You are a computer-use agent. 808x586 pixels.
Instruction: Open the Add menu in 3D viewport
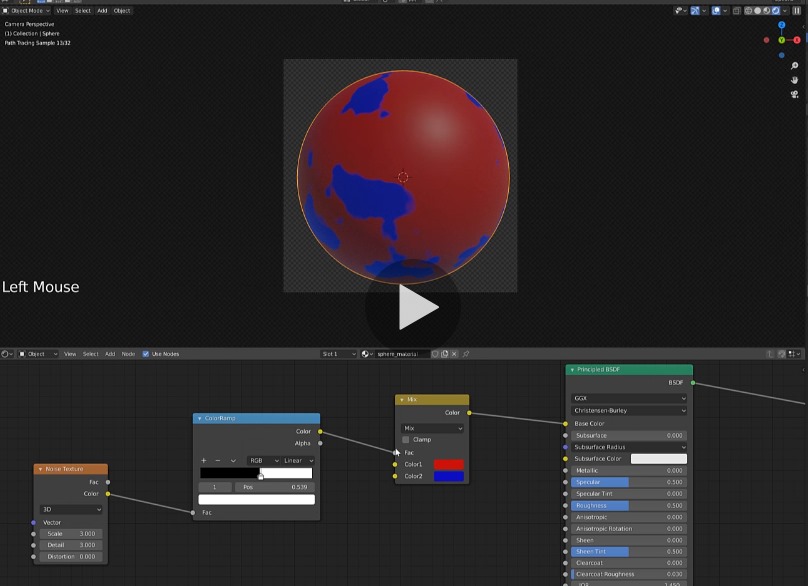coord(102,10)
